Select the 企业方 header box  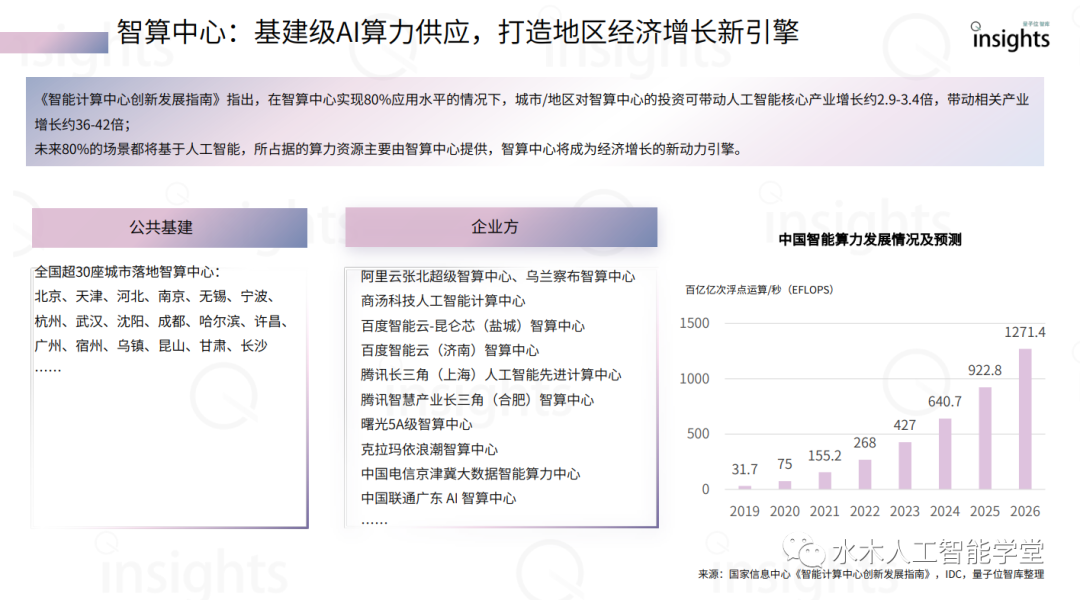pyautogui.click(x=501, y=227)
